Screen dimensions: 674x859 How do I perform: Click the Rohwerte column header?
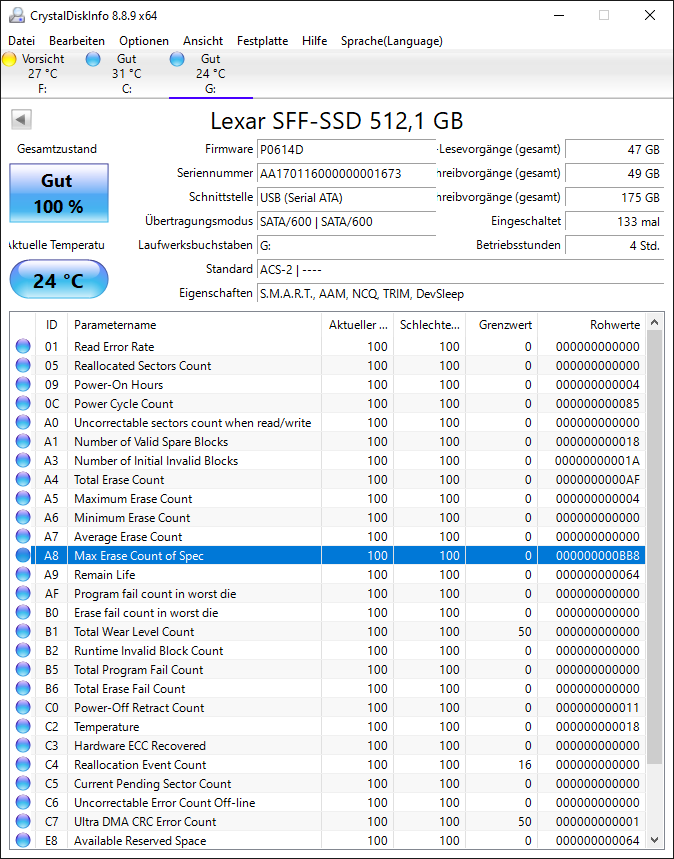(x=591, y=325)
